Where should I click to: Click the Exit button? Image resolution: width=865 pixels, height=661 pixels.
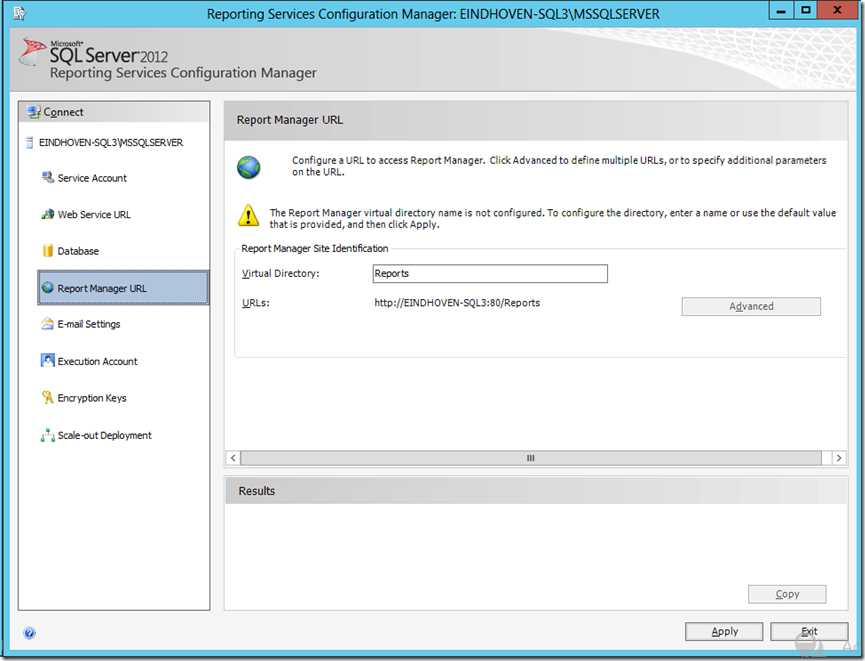point(809,632)
